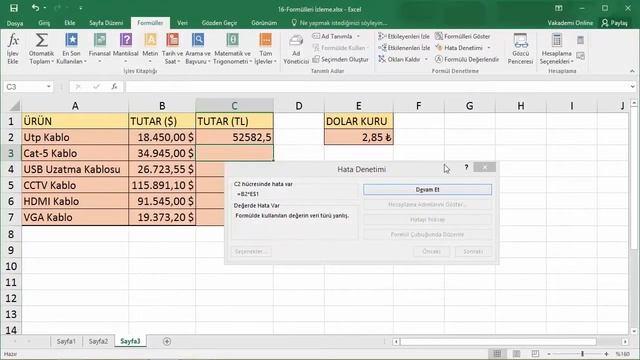This screenshot has width=640, height=360.
Task: Open Hesaplama Seçenekleri
Action: point(557,49)
